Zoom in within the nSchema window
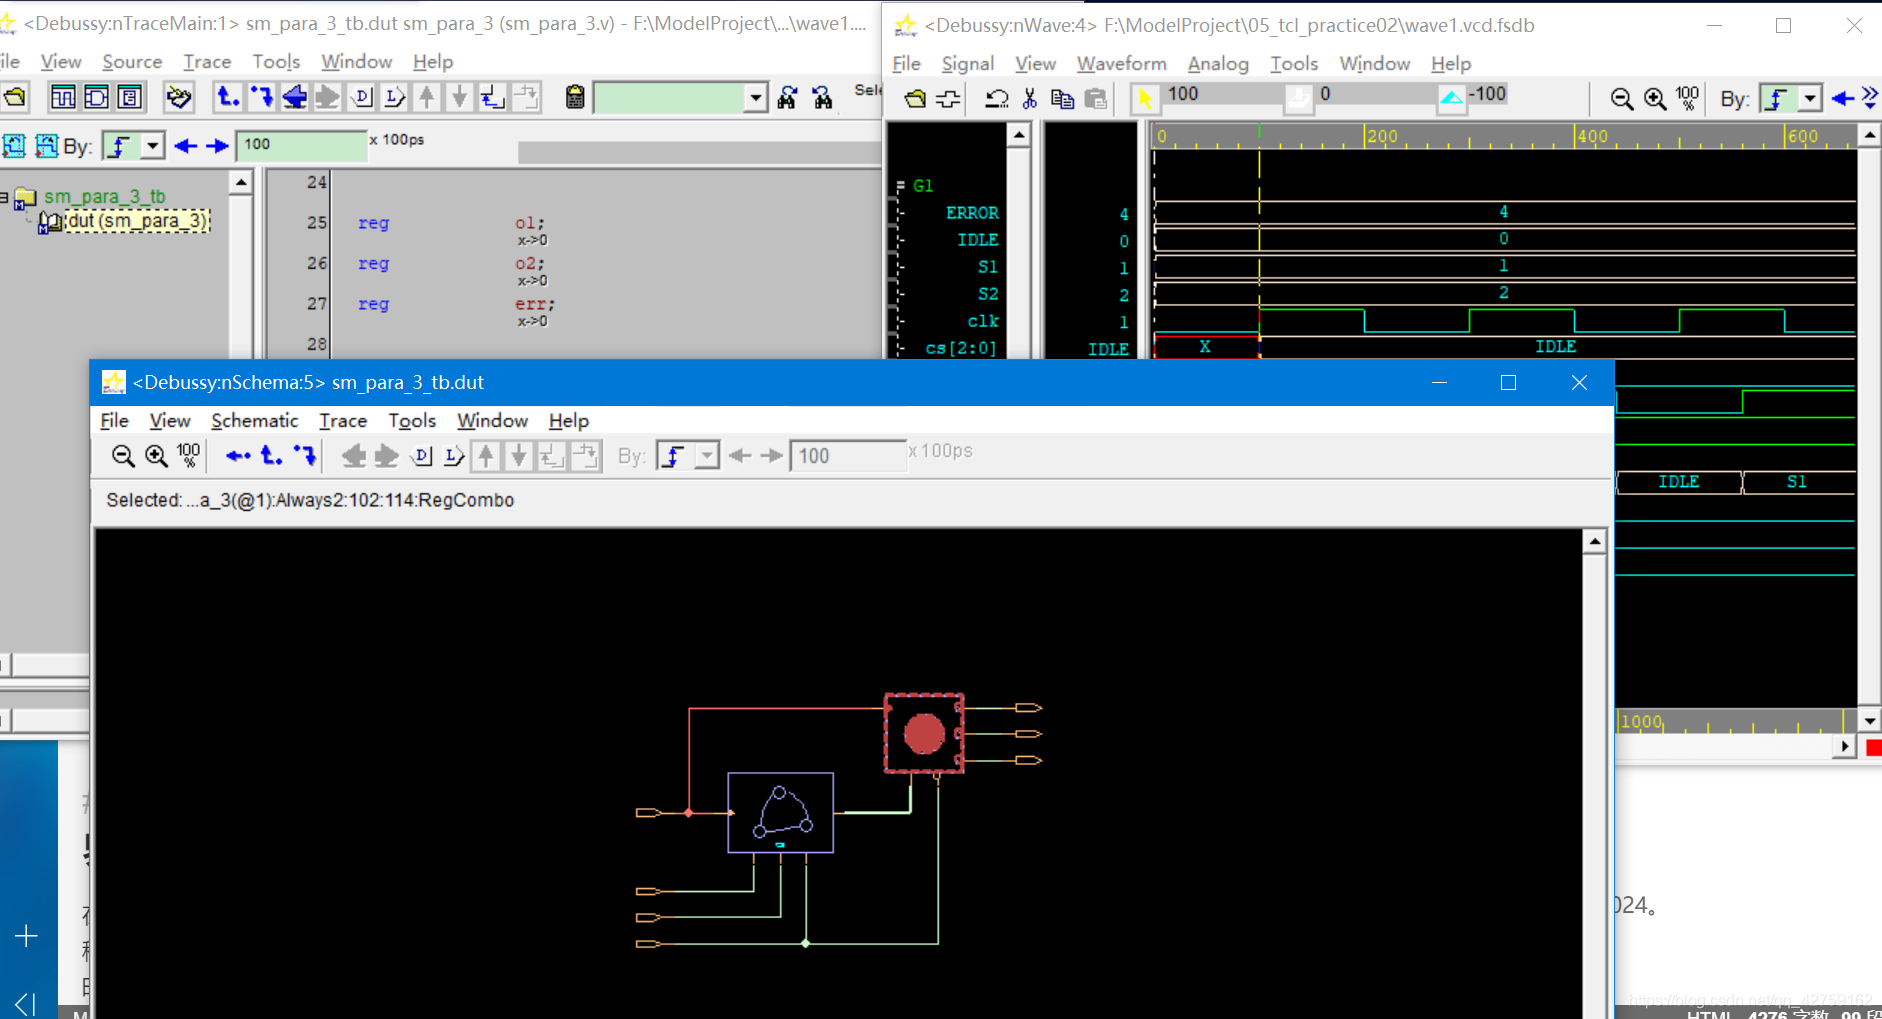Screen dimensions: 1882x1019 156,456
